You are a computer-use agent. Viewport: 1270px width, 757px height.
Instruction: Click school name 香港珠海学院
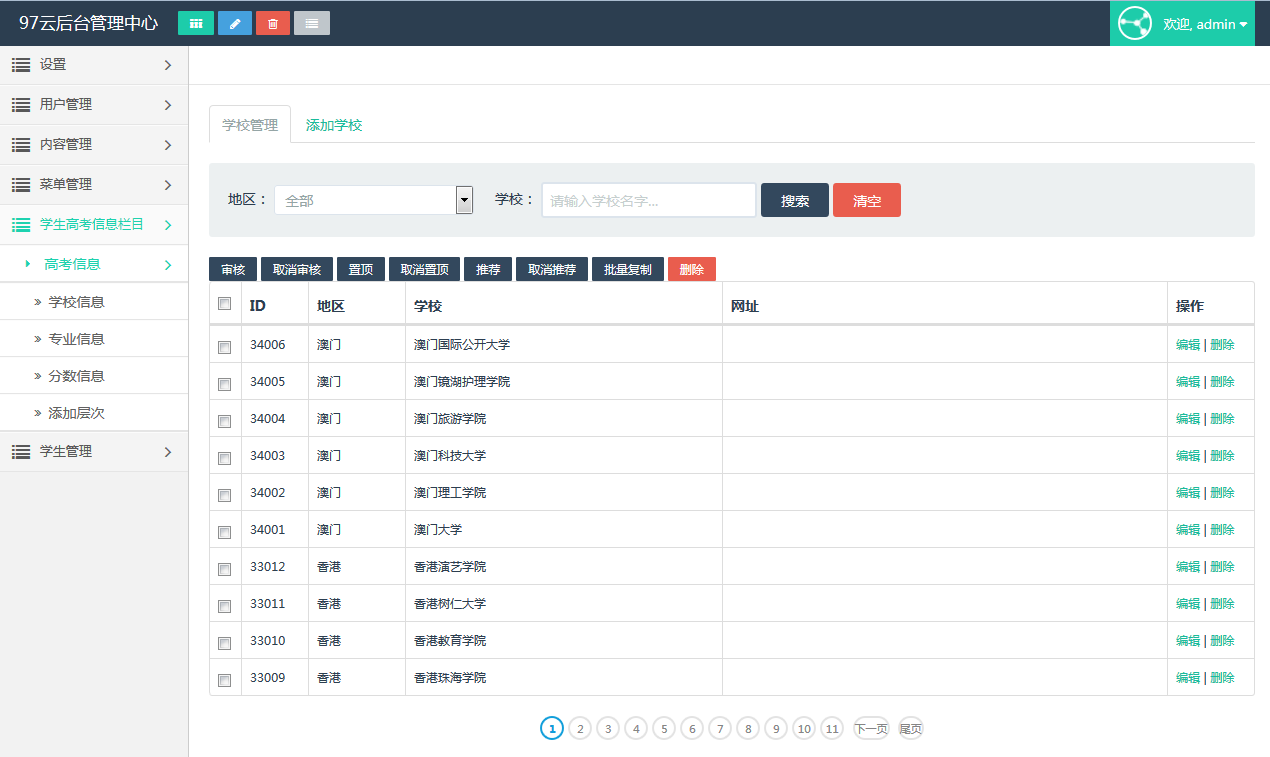coord(450,678)
